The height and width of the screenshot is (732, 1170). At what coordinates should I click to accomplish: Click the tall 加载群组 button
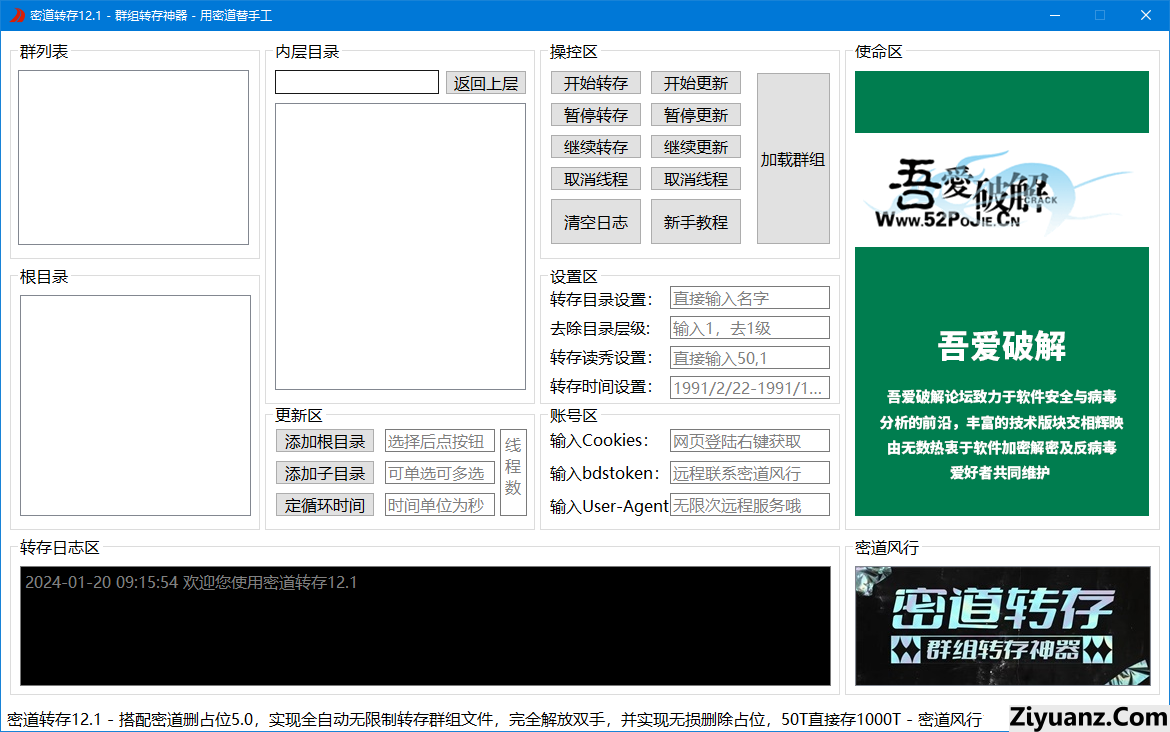[793, 158]
